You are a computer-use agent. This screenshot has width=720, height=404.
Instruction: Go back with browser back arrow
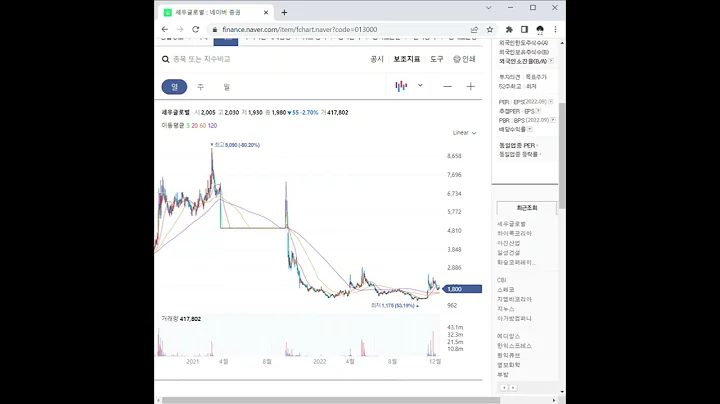[x=165, y=29]
